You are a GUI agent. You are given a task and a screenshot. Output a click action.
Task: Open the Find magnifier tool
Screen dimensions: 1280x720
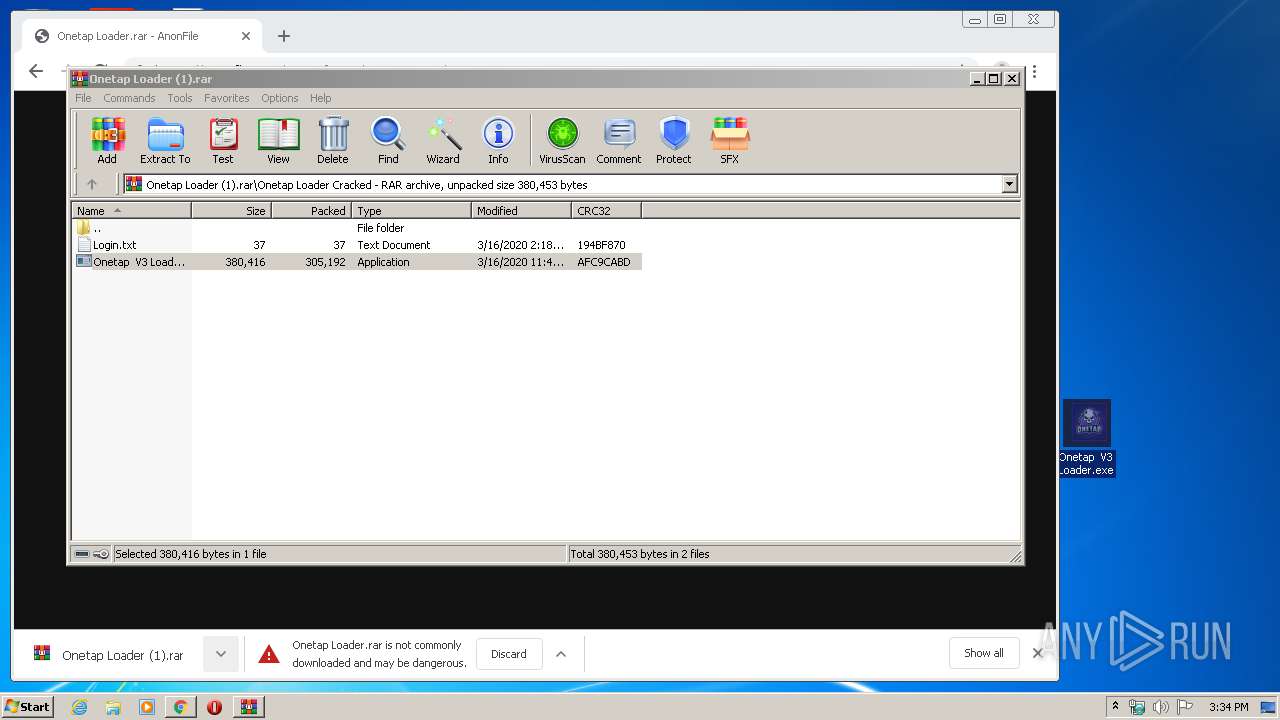(x=388, y=140)
